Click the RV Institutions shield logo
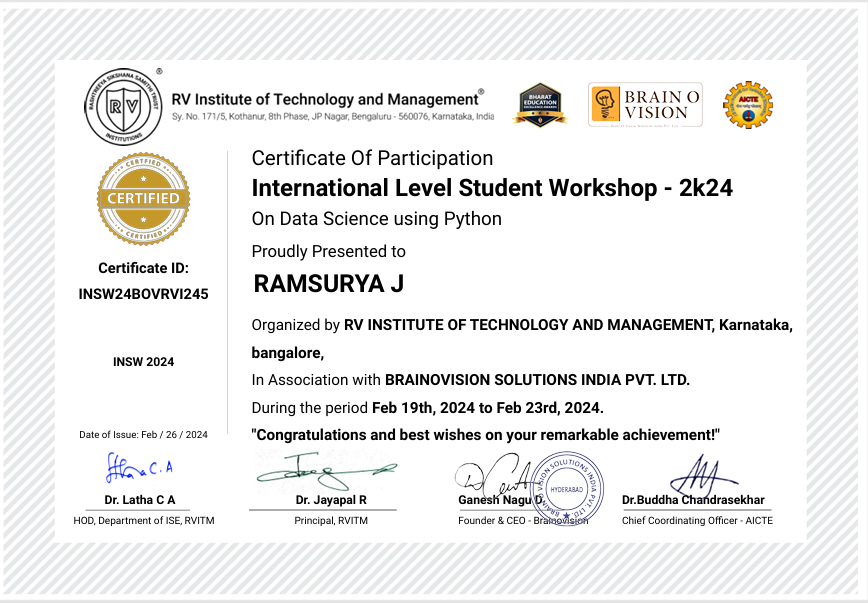This screenshot has height=603, width=868. tap(123, 107)
